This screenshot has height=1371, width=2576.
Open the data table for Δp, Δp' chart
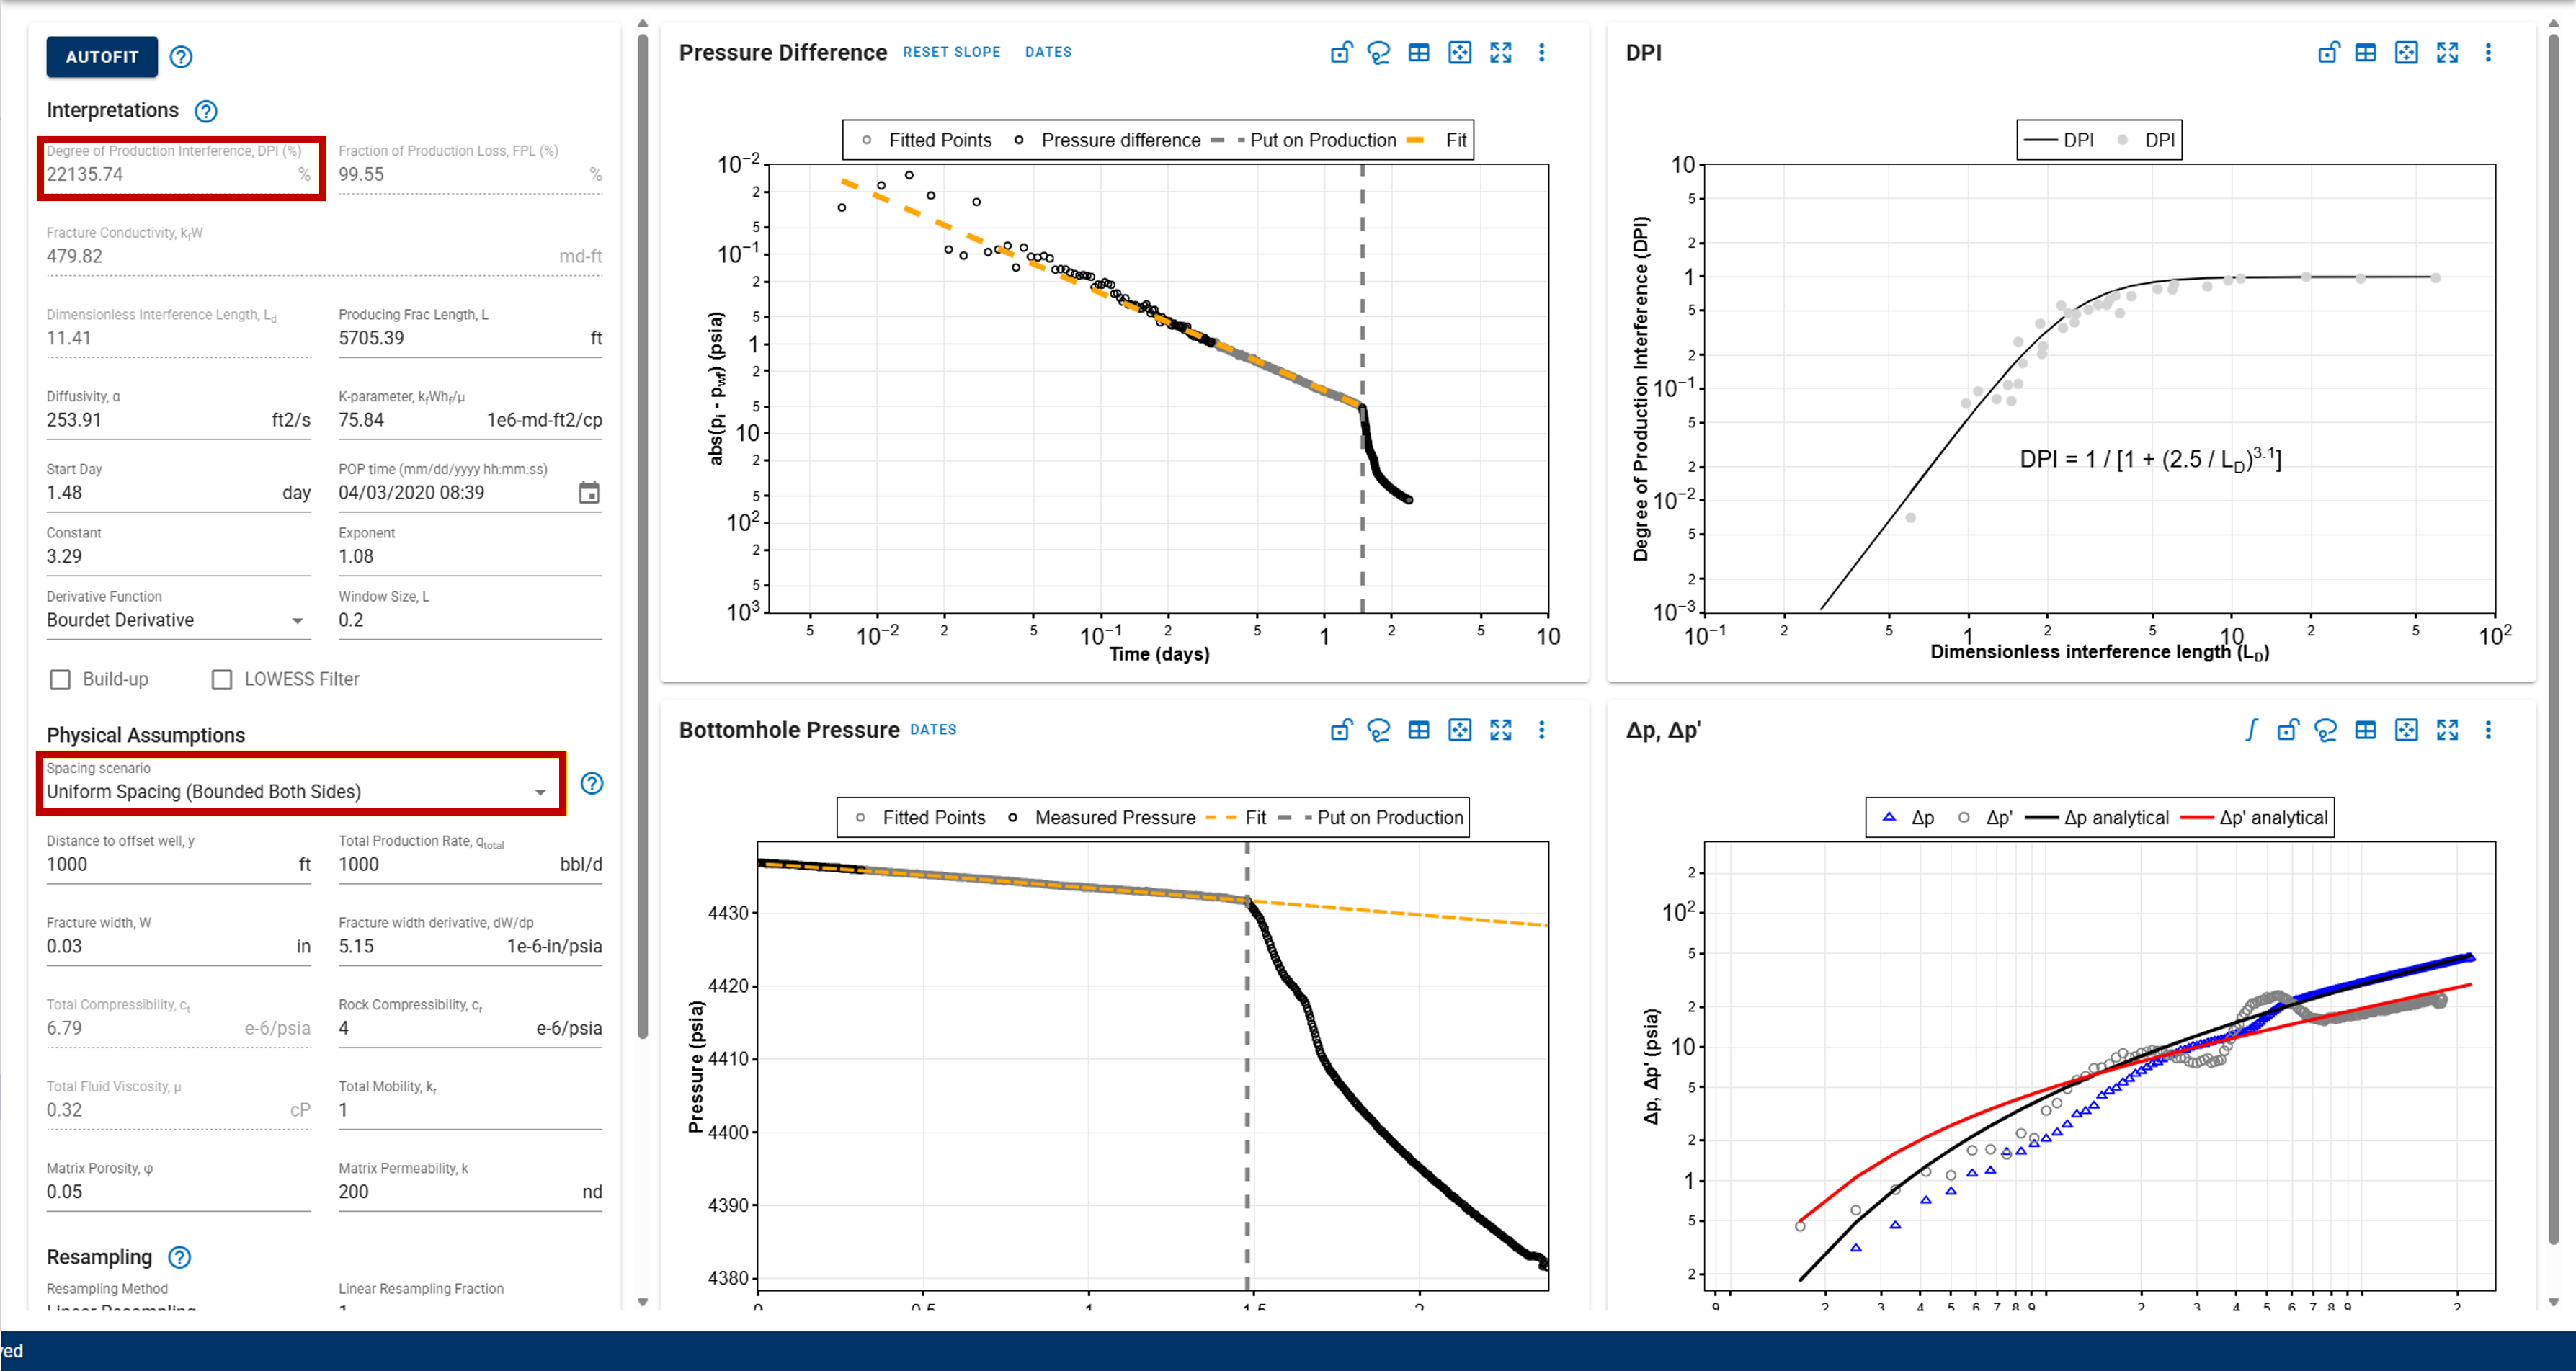pos(2366,730)
